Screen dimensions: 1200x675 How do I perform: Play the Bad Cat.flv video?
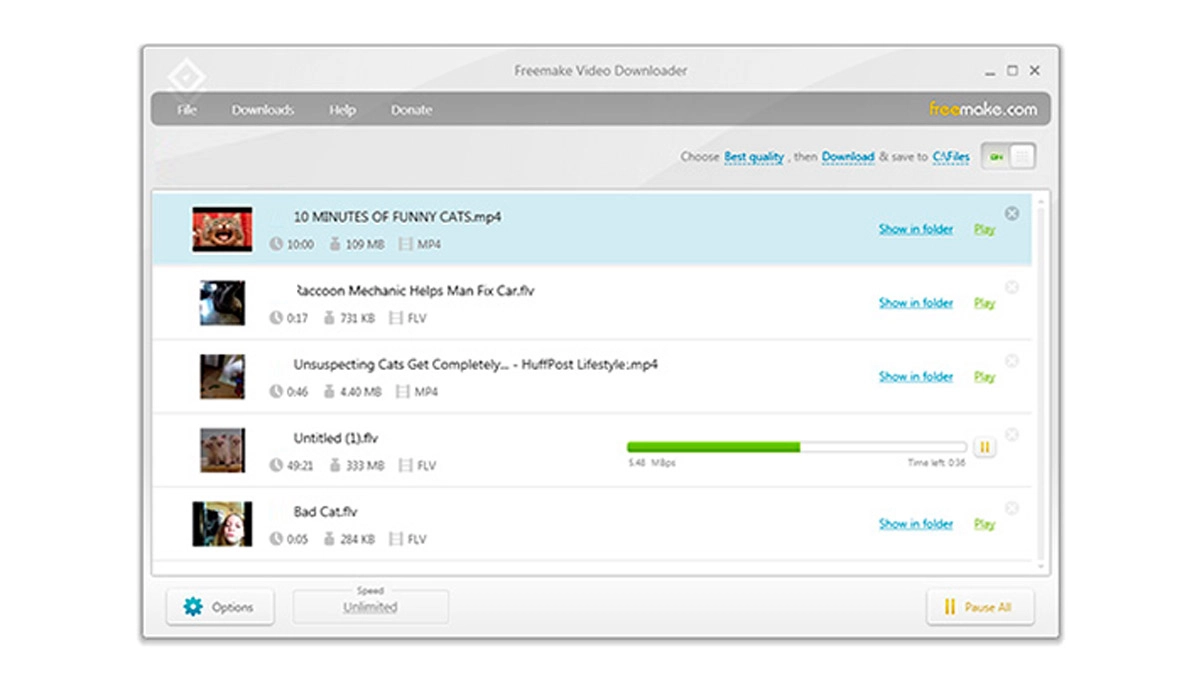pos(984,524)
